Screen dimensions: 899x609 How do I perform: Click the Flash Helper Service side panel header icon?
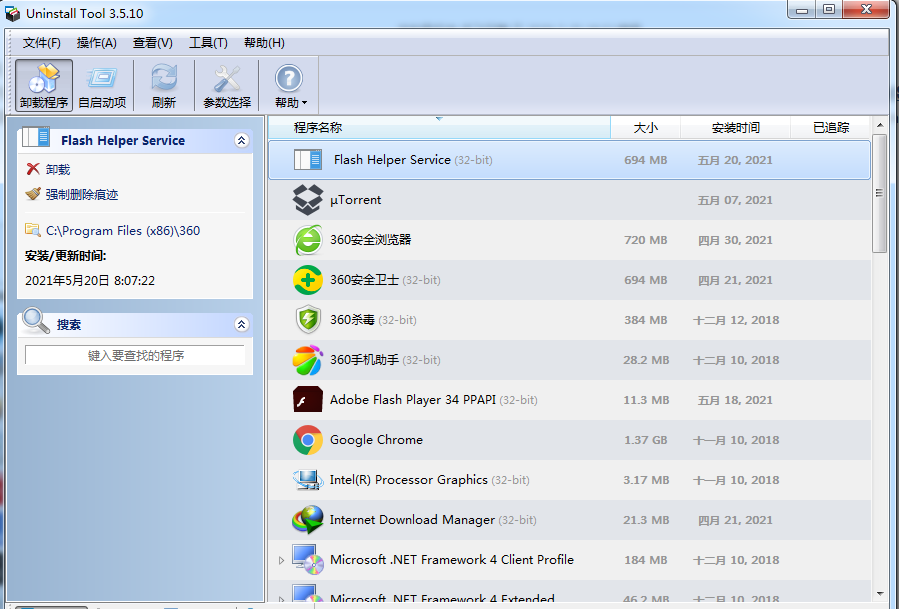click(36, 138)
